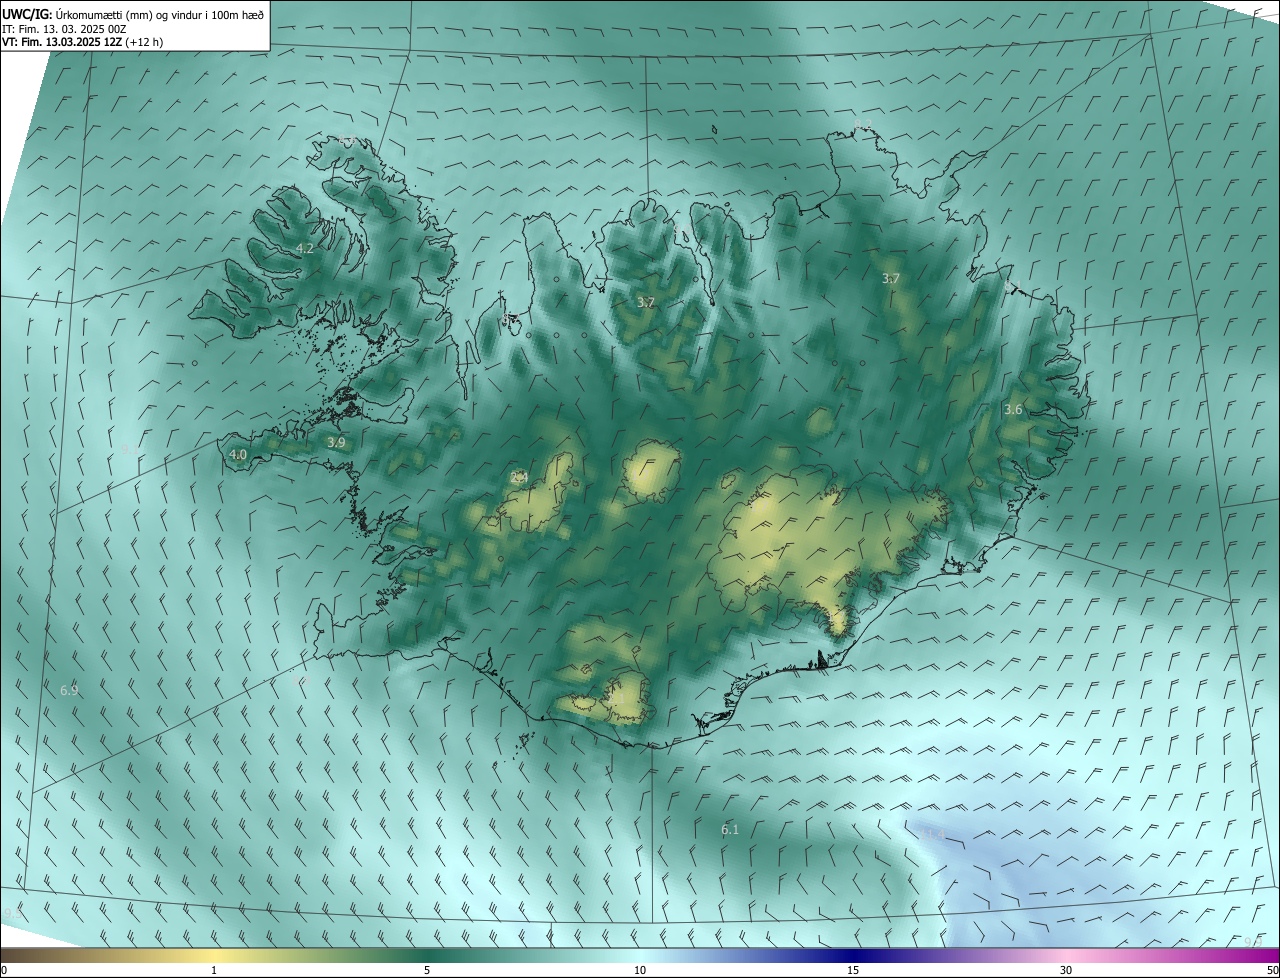
Task: Click the "IT: Fim. 13. 03. 2025 00Z" line
Action: coord(62,28)
